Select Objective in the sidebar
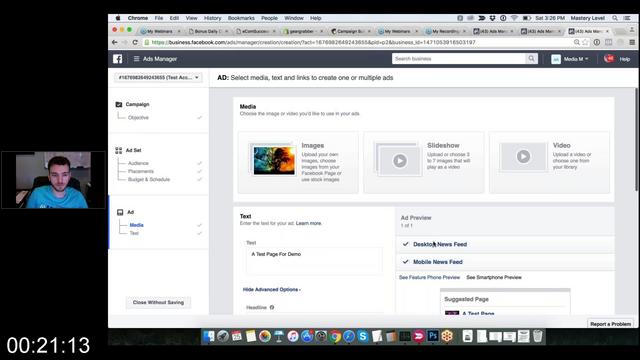 (138, 118)
